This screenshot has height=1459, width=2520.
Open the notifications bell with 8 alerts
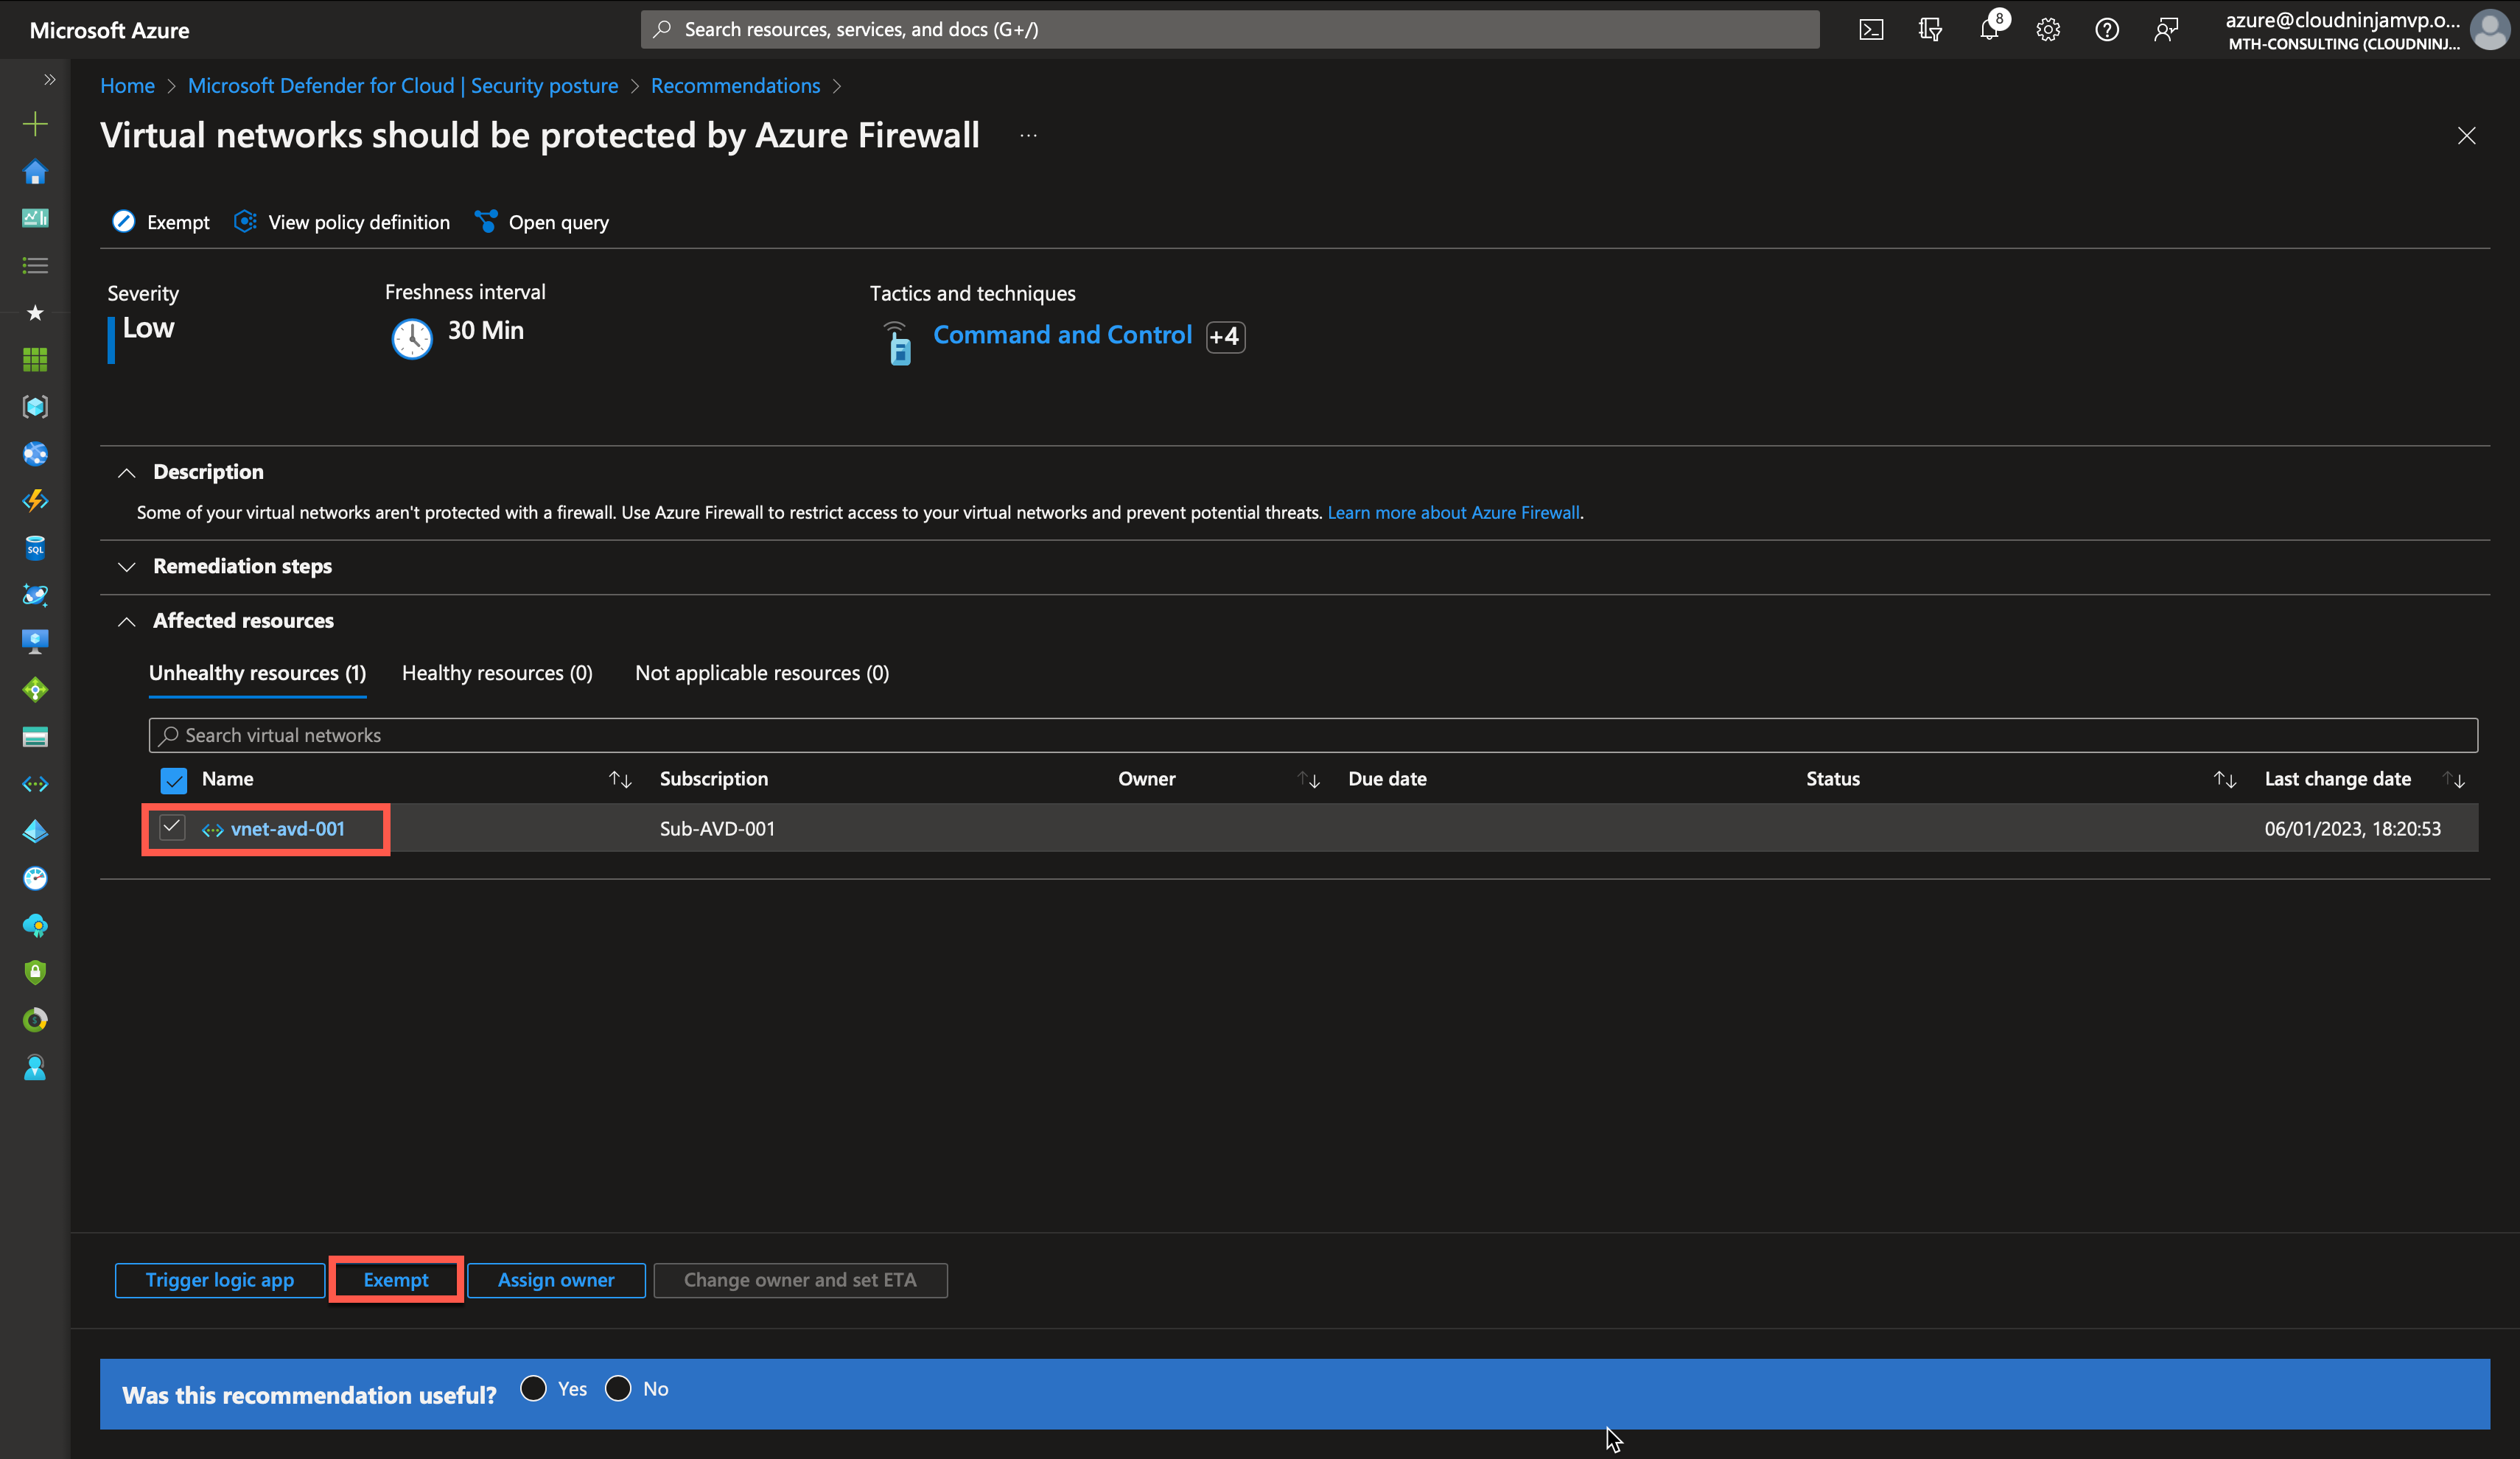(1990, 28)
